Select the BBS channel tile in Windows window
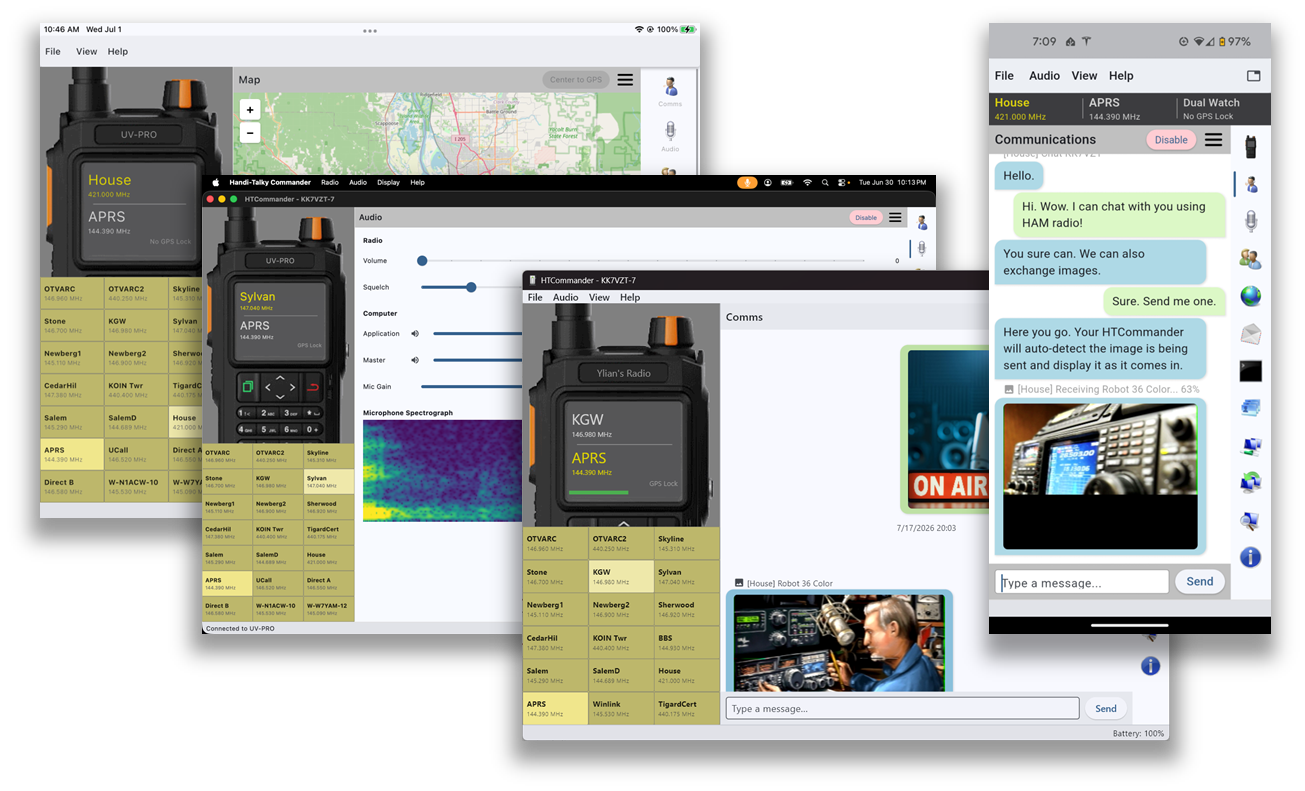 (686, 642)
